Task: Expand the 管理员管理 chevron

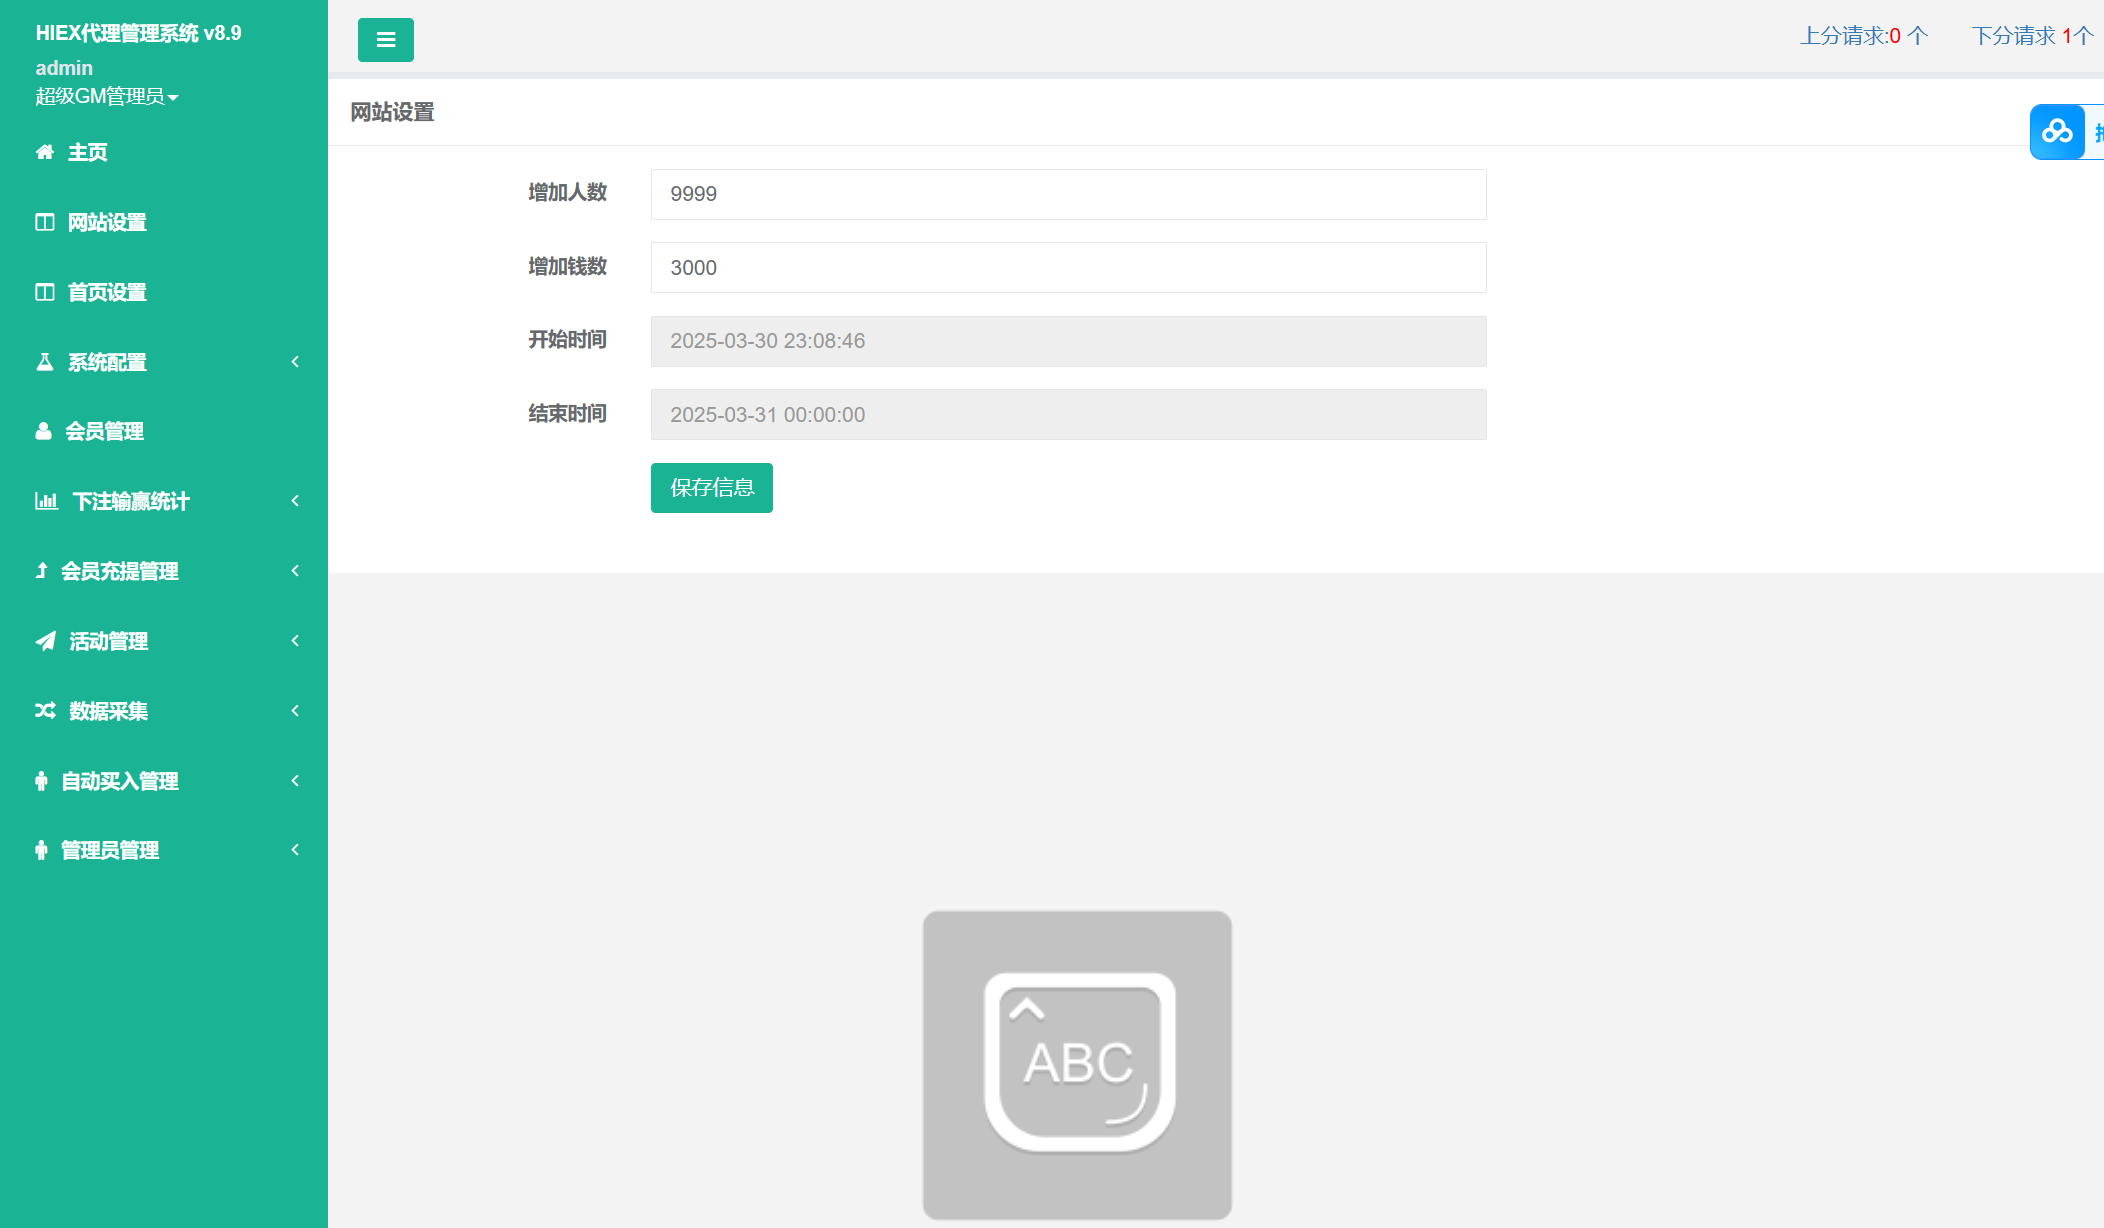Action: pos(295,850)
